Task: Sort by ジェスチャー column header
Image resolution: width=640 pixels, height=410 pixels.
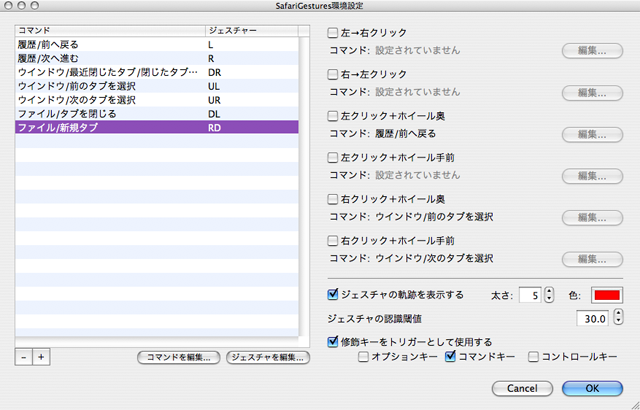Action: pos(252,31)
